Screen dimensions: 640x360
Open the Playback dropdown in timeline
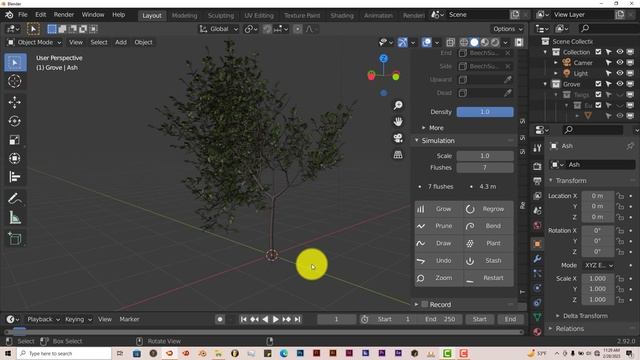pyautogui.click(x=43, y=319)
